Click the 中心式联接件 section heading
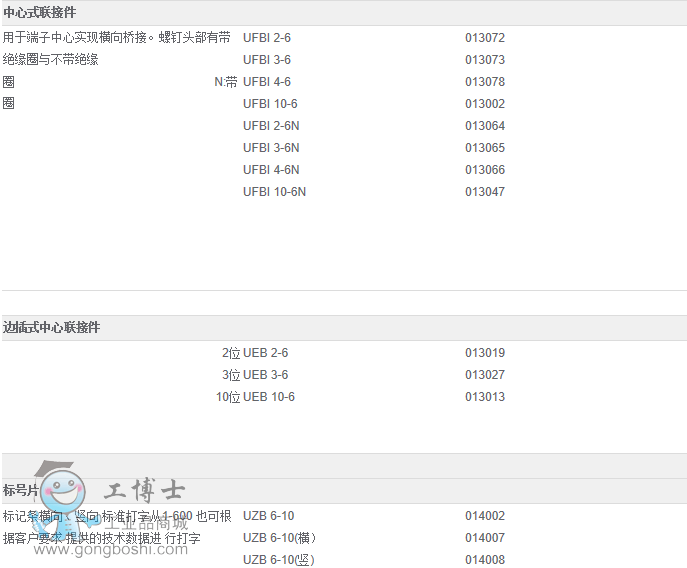The image size is (687, 568). [x=39, y=13]
